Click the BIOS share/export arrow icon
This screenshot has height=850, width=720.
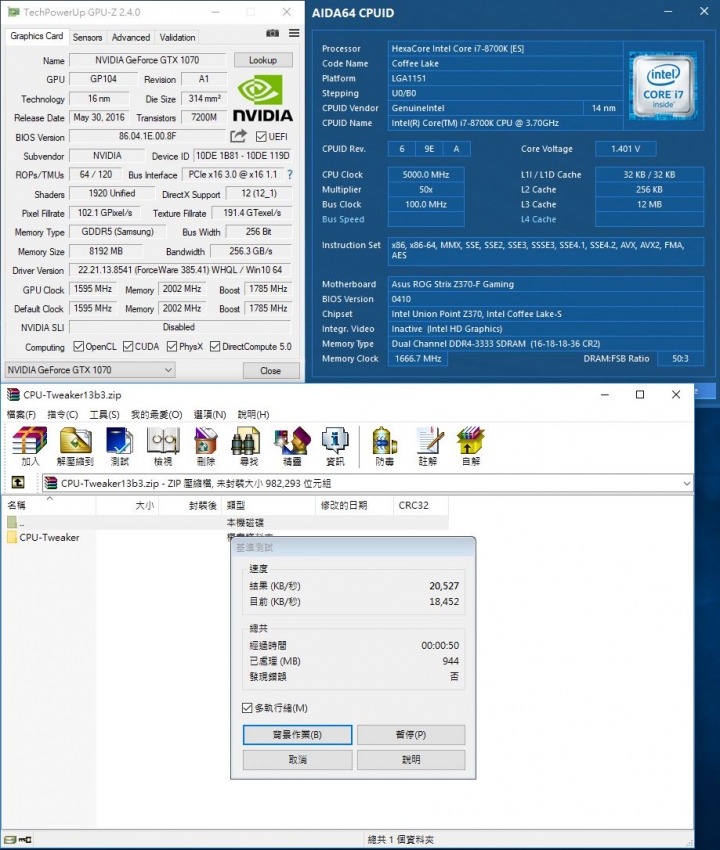point(238,136)
